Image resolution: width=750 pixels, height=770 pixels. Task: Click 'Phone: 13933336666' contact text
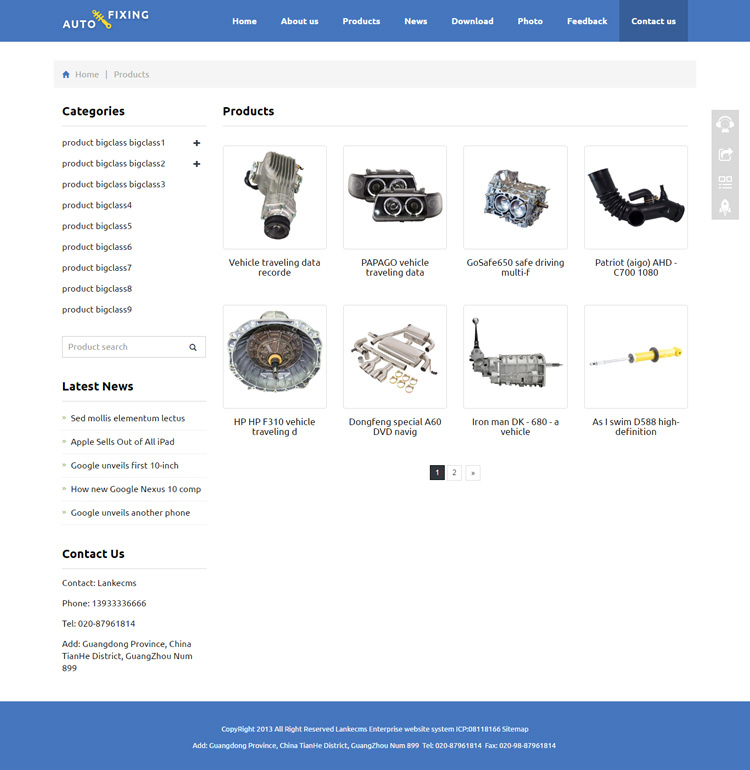click(104, 604)
